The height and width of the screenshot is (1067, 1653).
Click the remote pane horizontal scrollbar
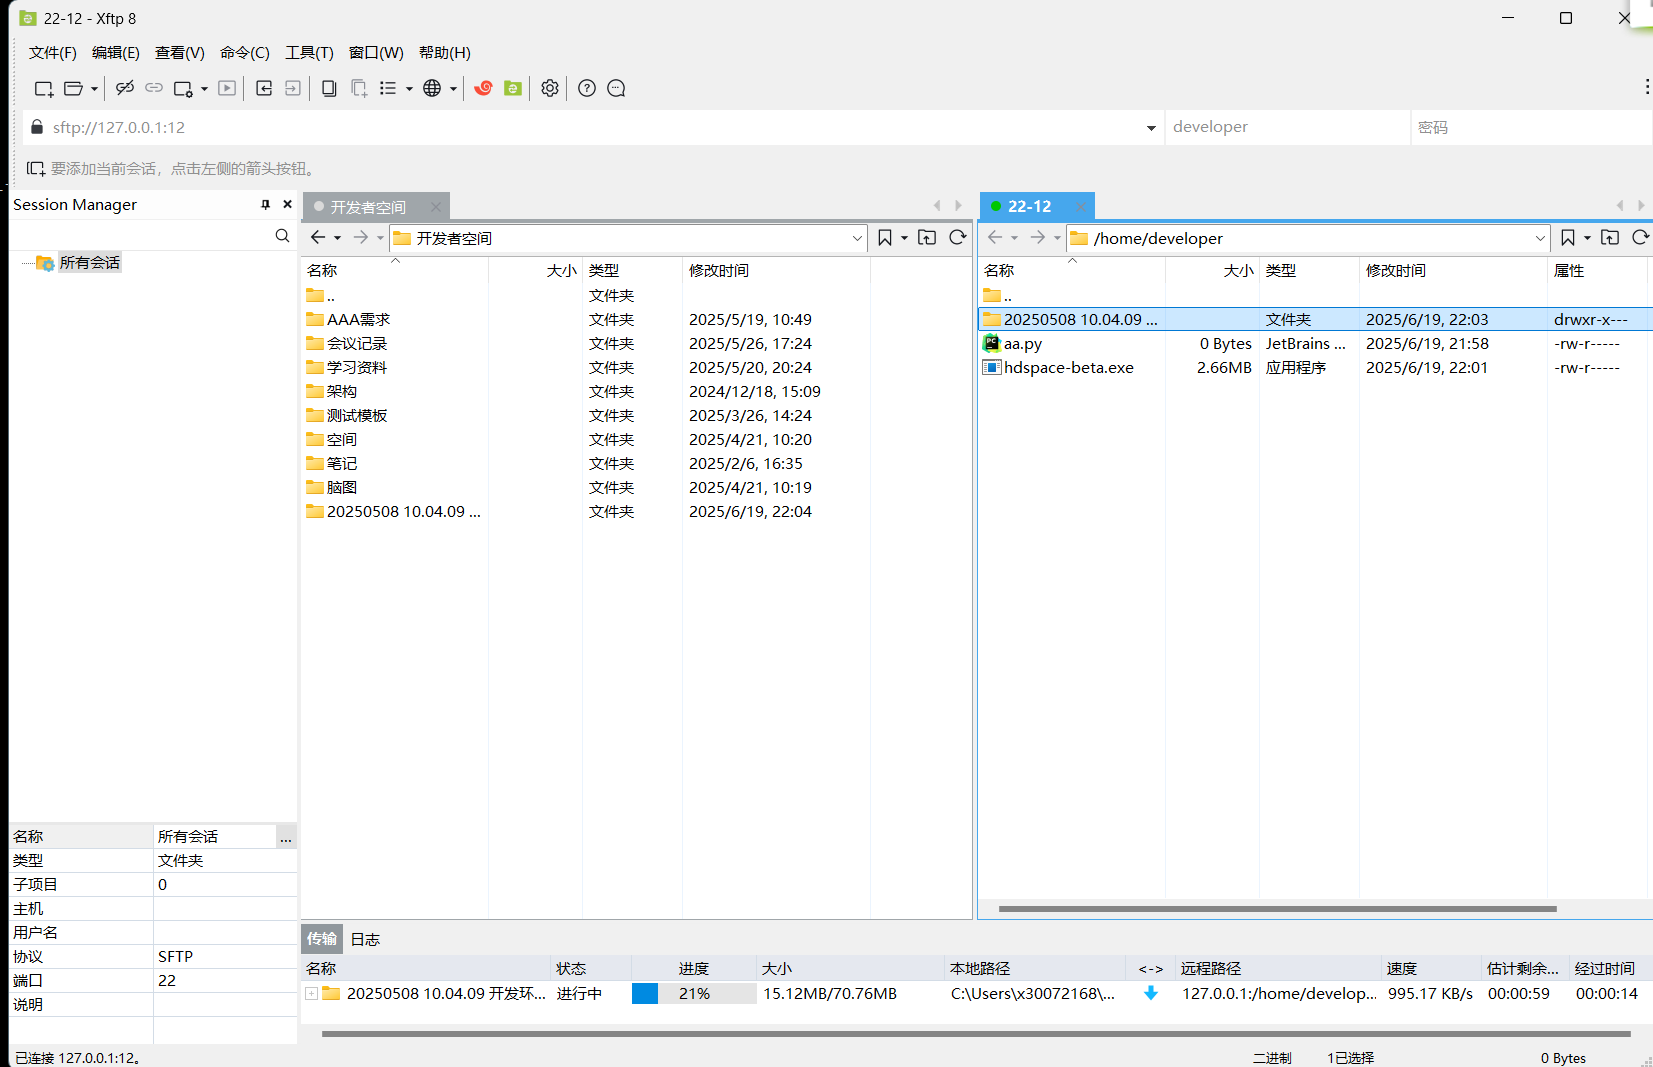click(x=1277, y=909)
